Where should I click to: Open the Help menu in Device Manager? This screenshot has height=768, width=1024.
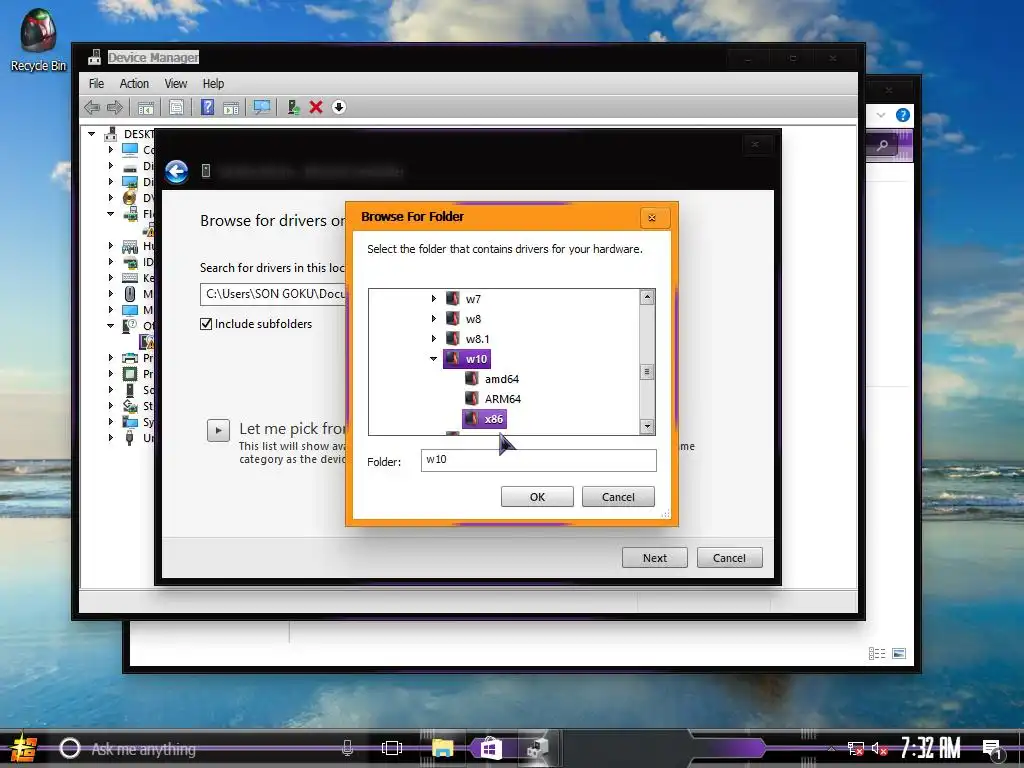[213, 84]
